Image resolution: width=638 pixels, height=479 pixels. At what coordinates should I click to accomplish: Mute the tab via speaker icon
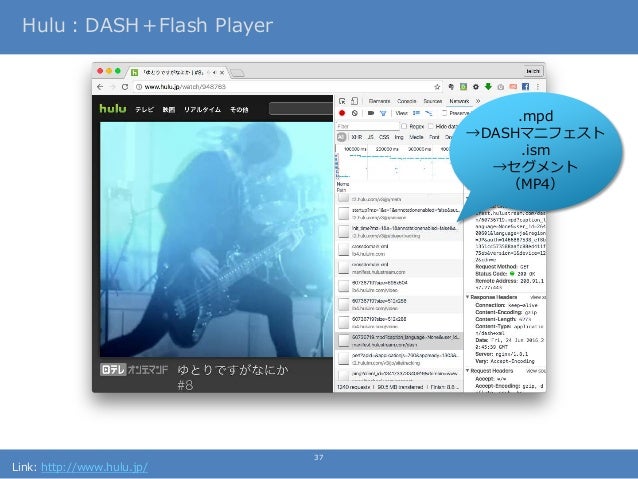click(x=214, y=72)
